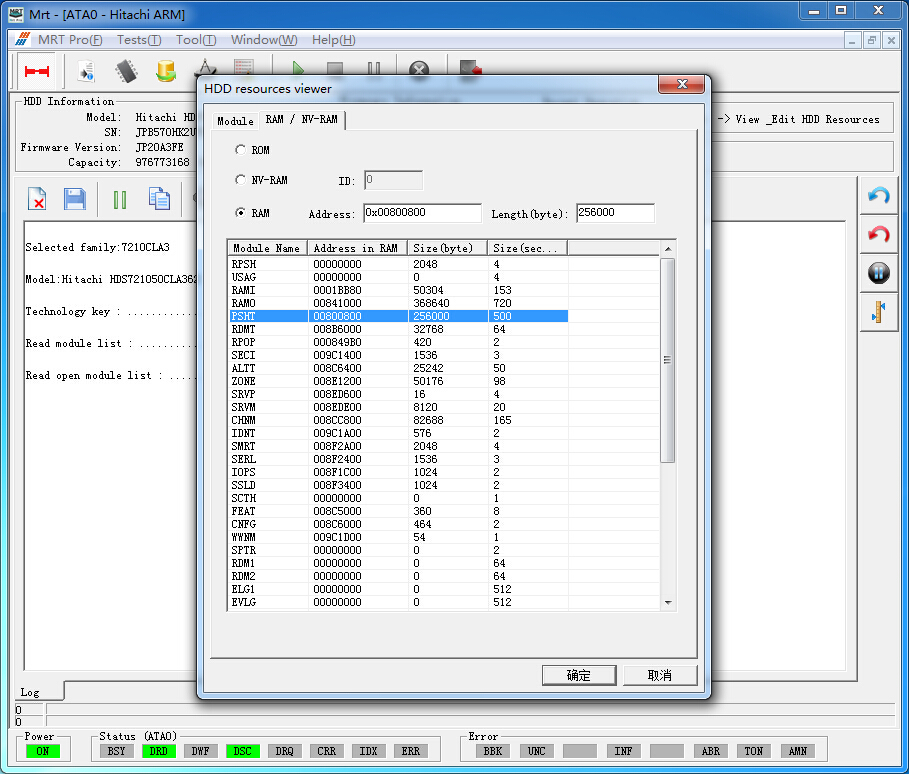Image resolution: width=909 pixels, height=774 pixels.
Task: Click the 取消 cancel button
Action: coord(660,675)
